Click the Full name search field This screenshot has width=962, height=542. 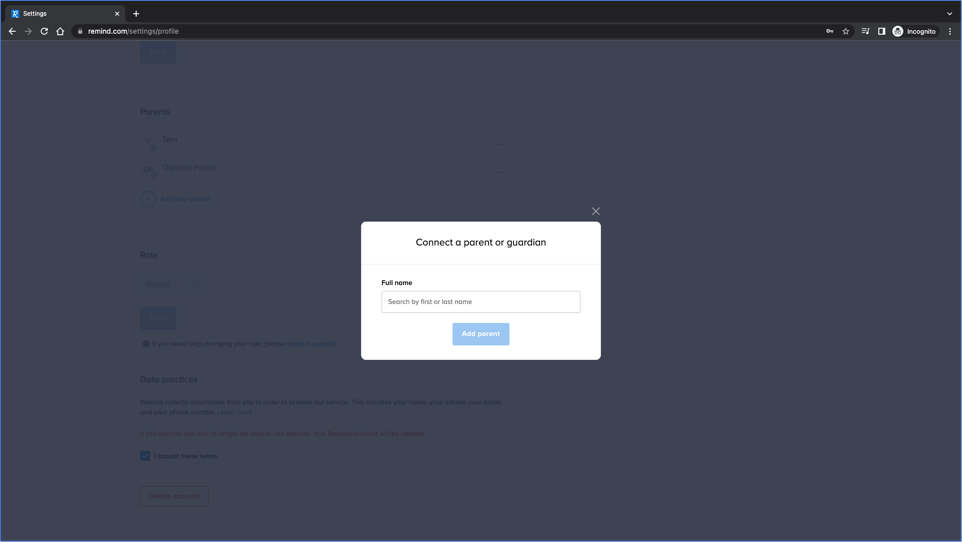[x=480, y=302]
